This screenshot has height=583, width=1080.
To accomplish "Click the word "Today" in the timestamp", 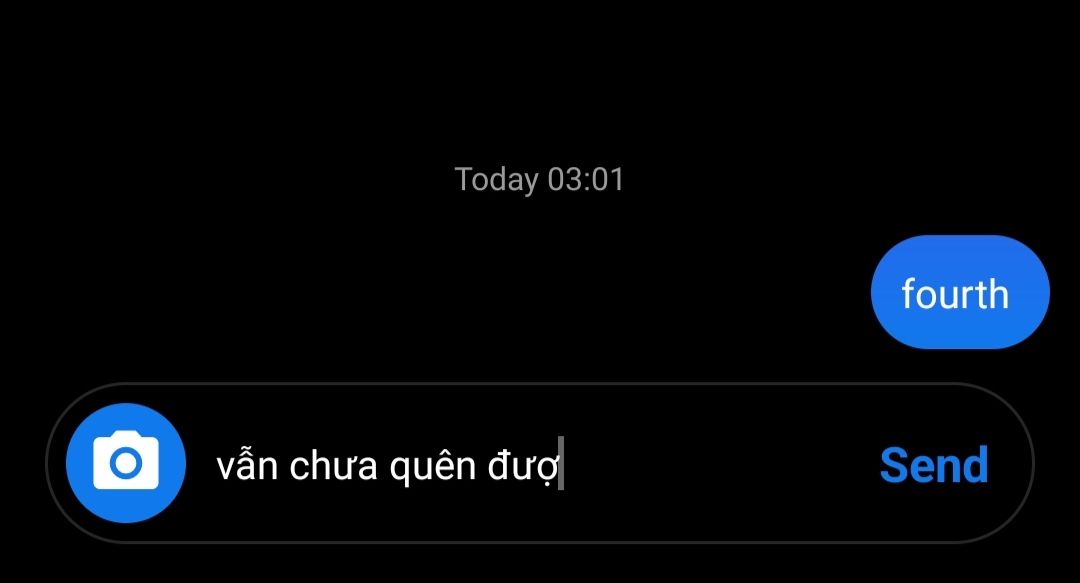I will point(497,181).
